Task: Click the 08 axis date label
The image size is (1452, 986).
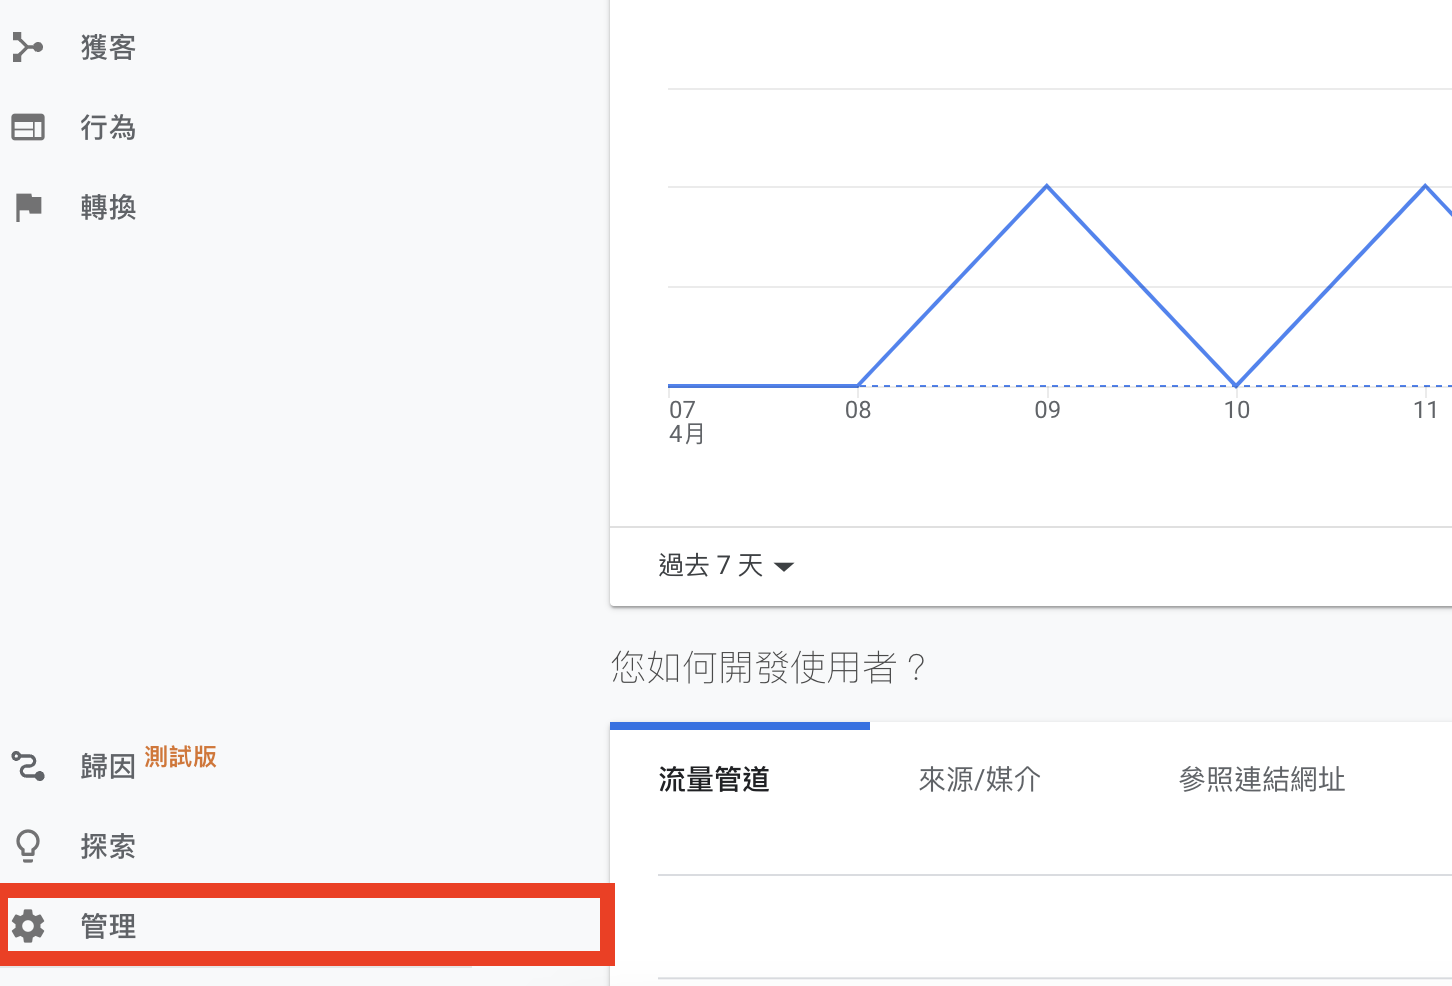Action: coord(858,410)
